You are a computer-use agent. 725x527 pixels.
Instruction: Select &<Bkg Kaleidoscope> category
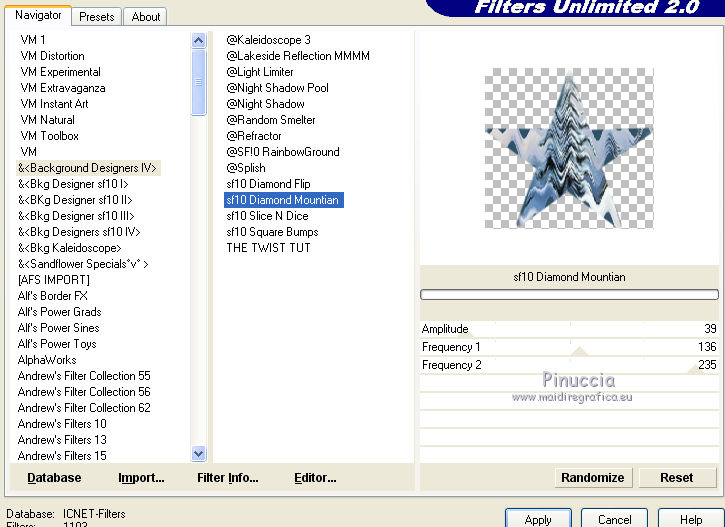tap(69, 248)
